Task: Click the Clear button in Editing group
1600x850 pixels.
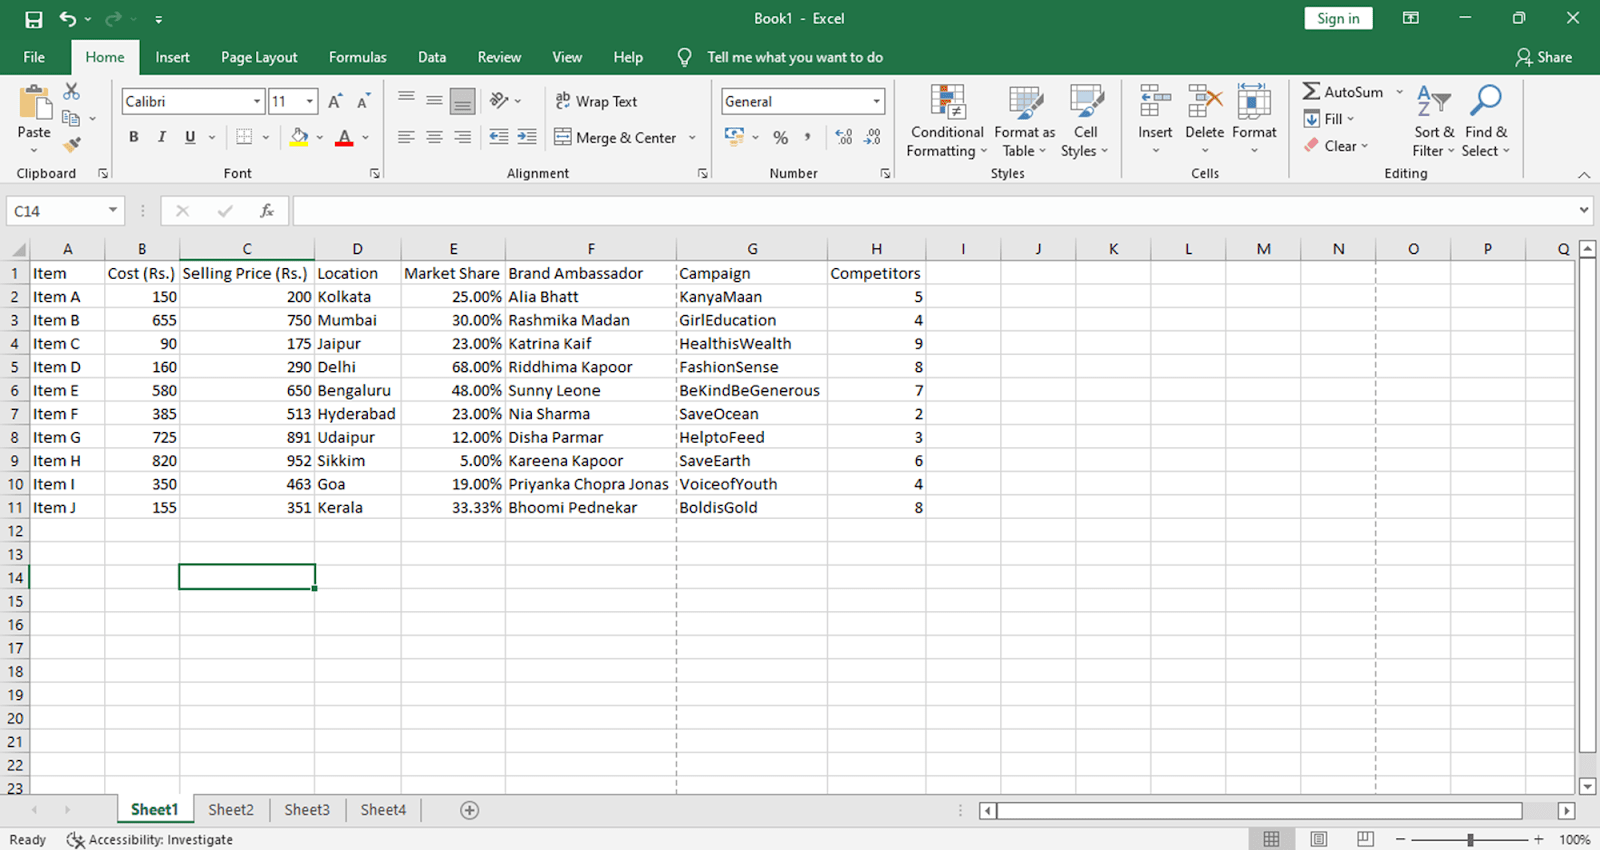Action: [x=1336, y=146]
